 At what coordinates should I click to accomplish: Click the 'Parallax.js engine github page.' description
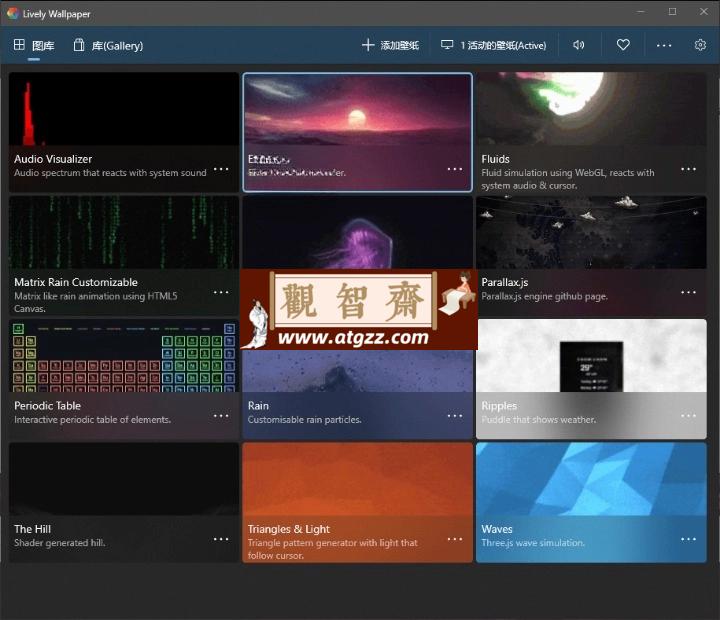click(545, 296)
